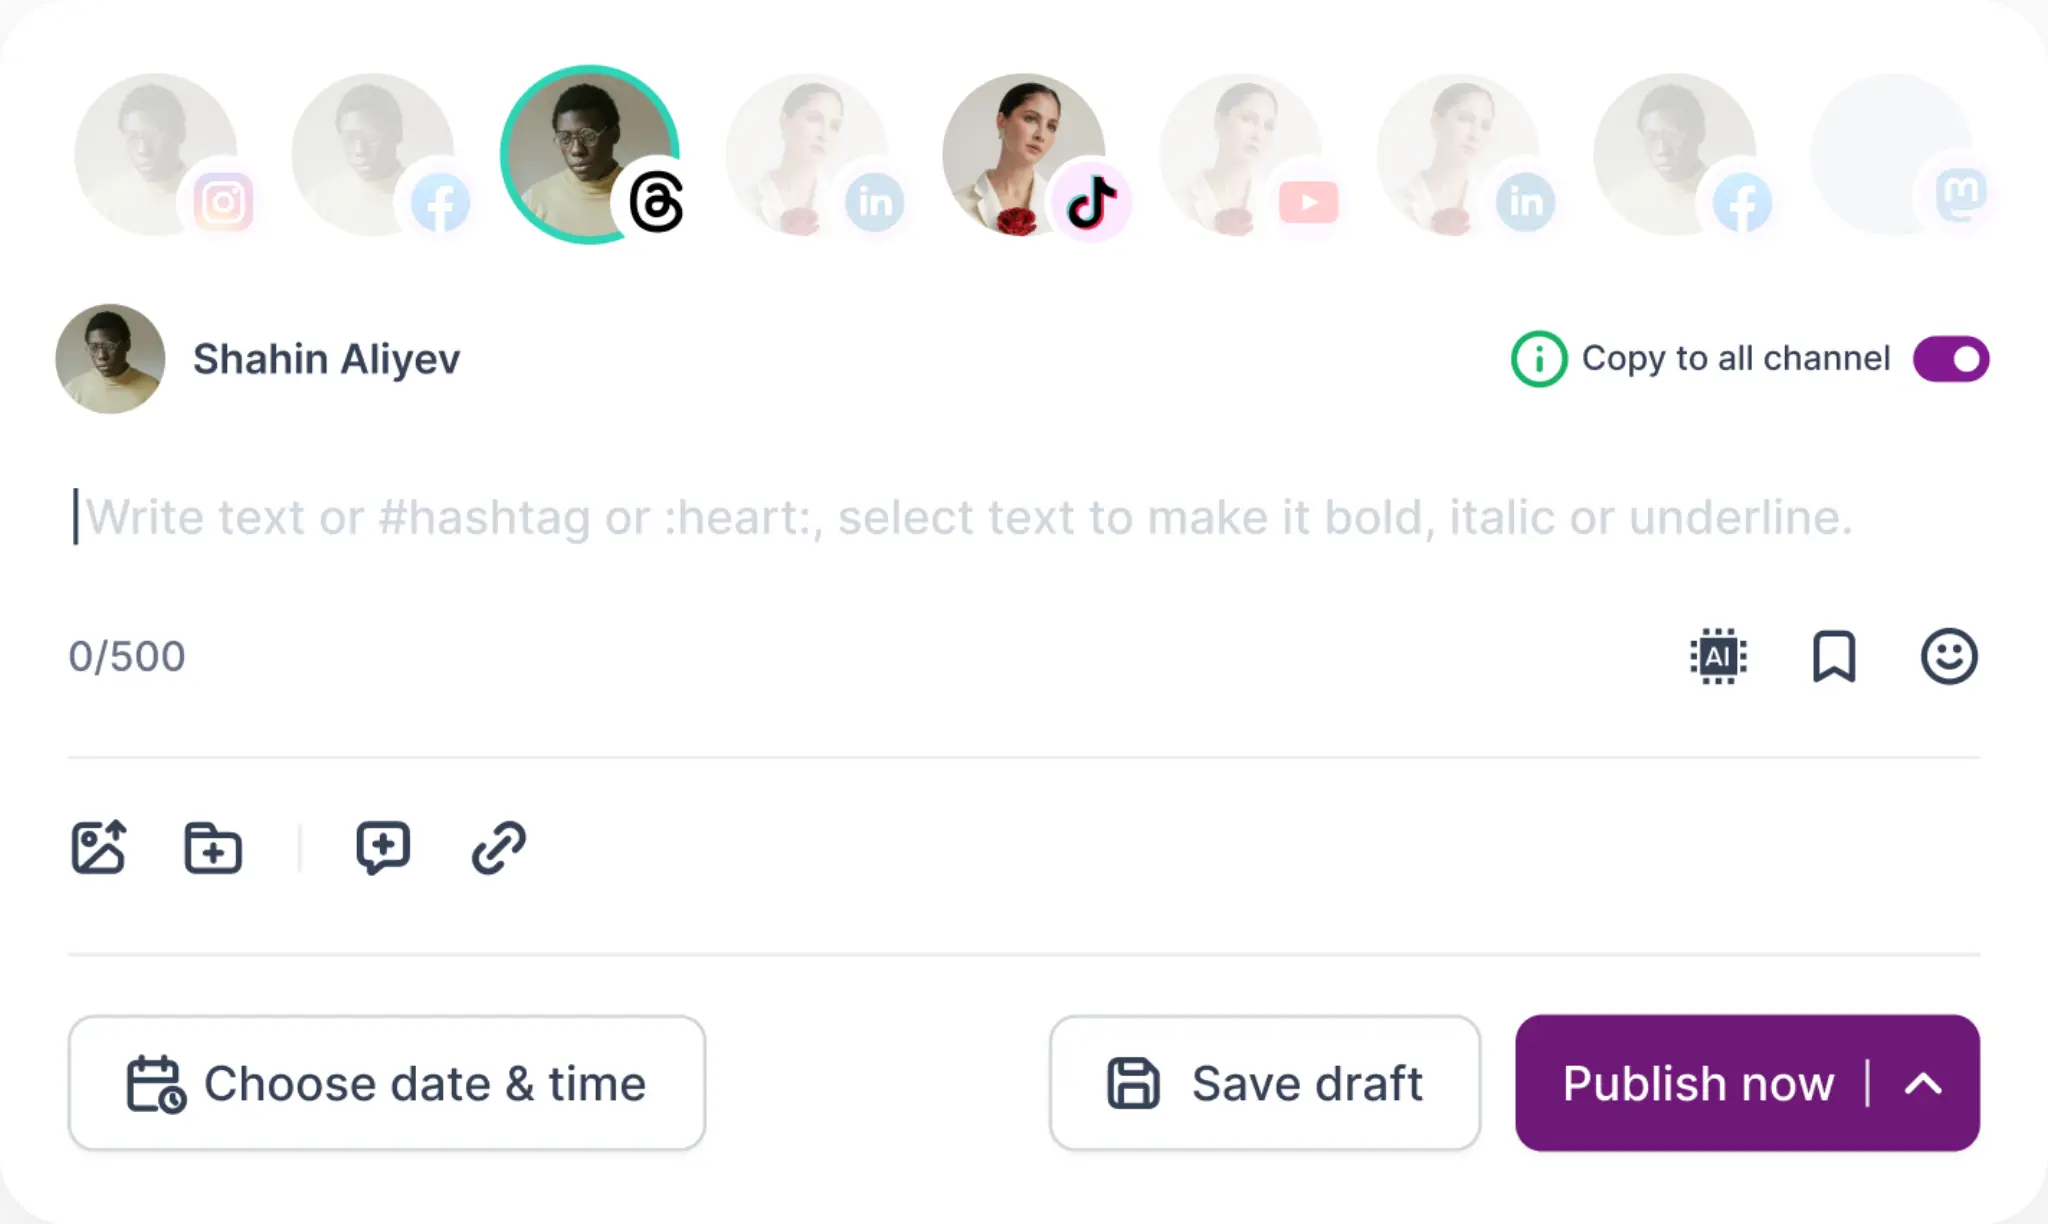Click the bookmark saved captions icon
The height and width of the screenshot is (1224, 2048).
(1834, 657)
